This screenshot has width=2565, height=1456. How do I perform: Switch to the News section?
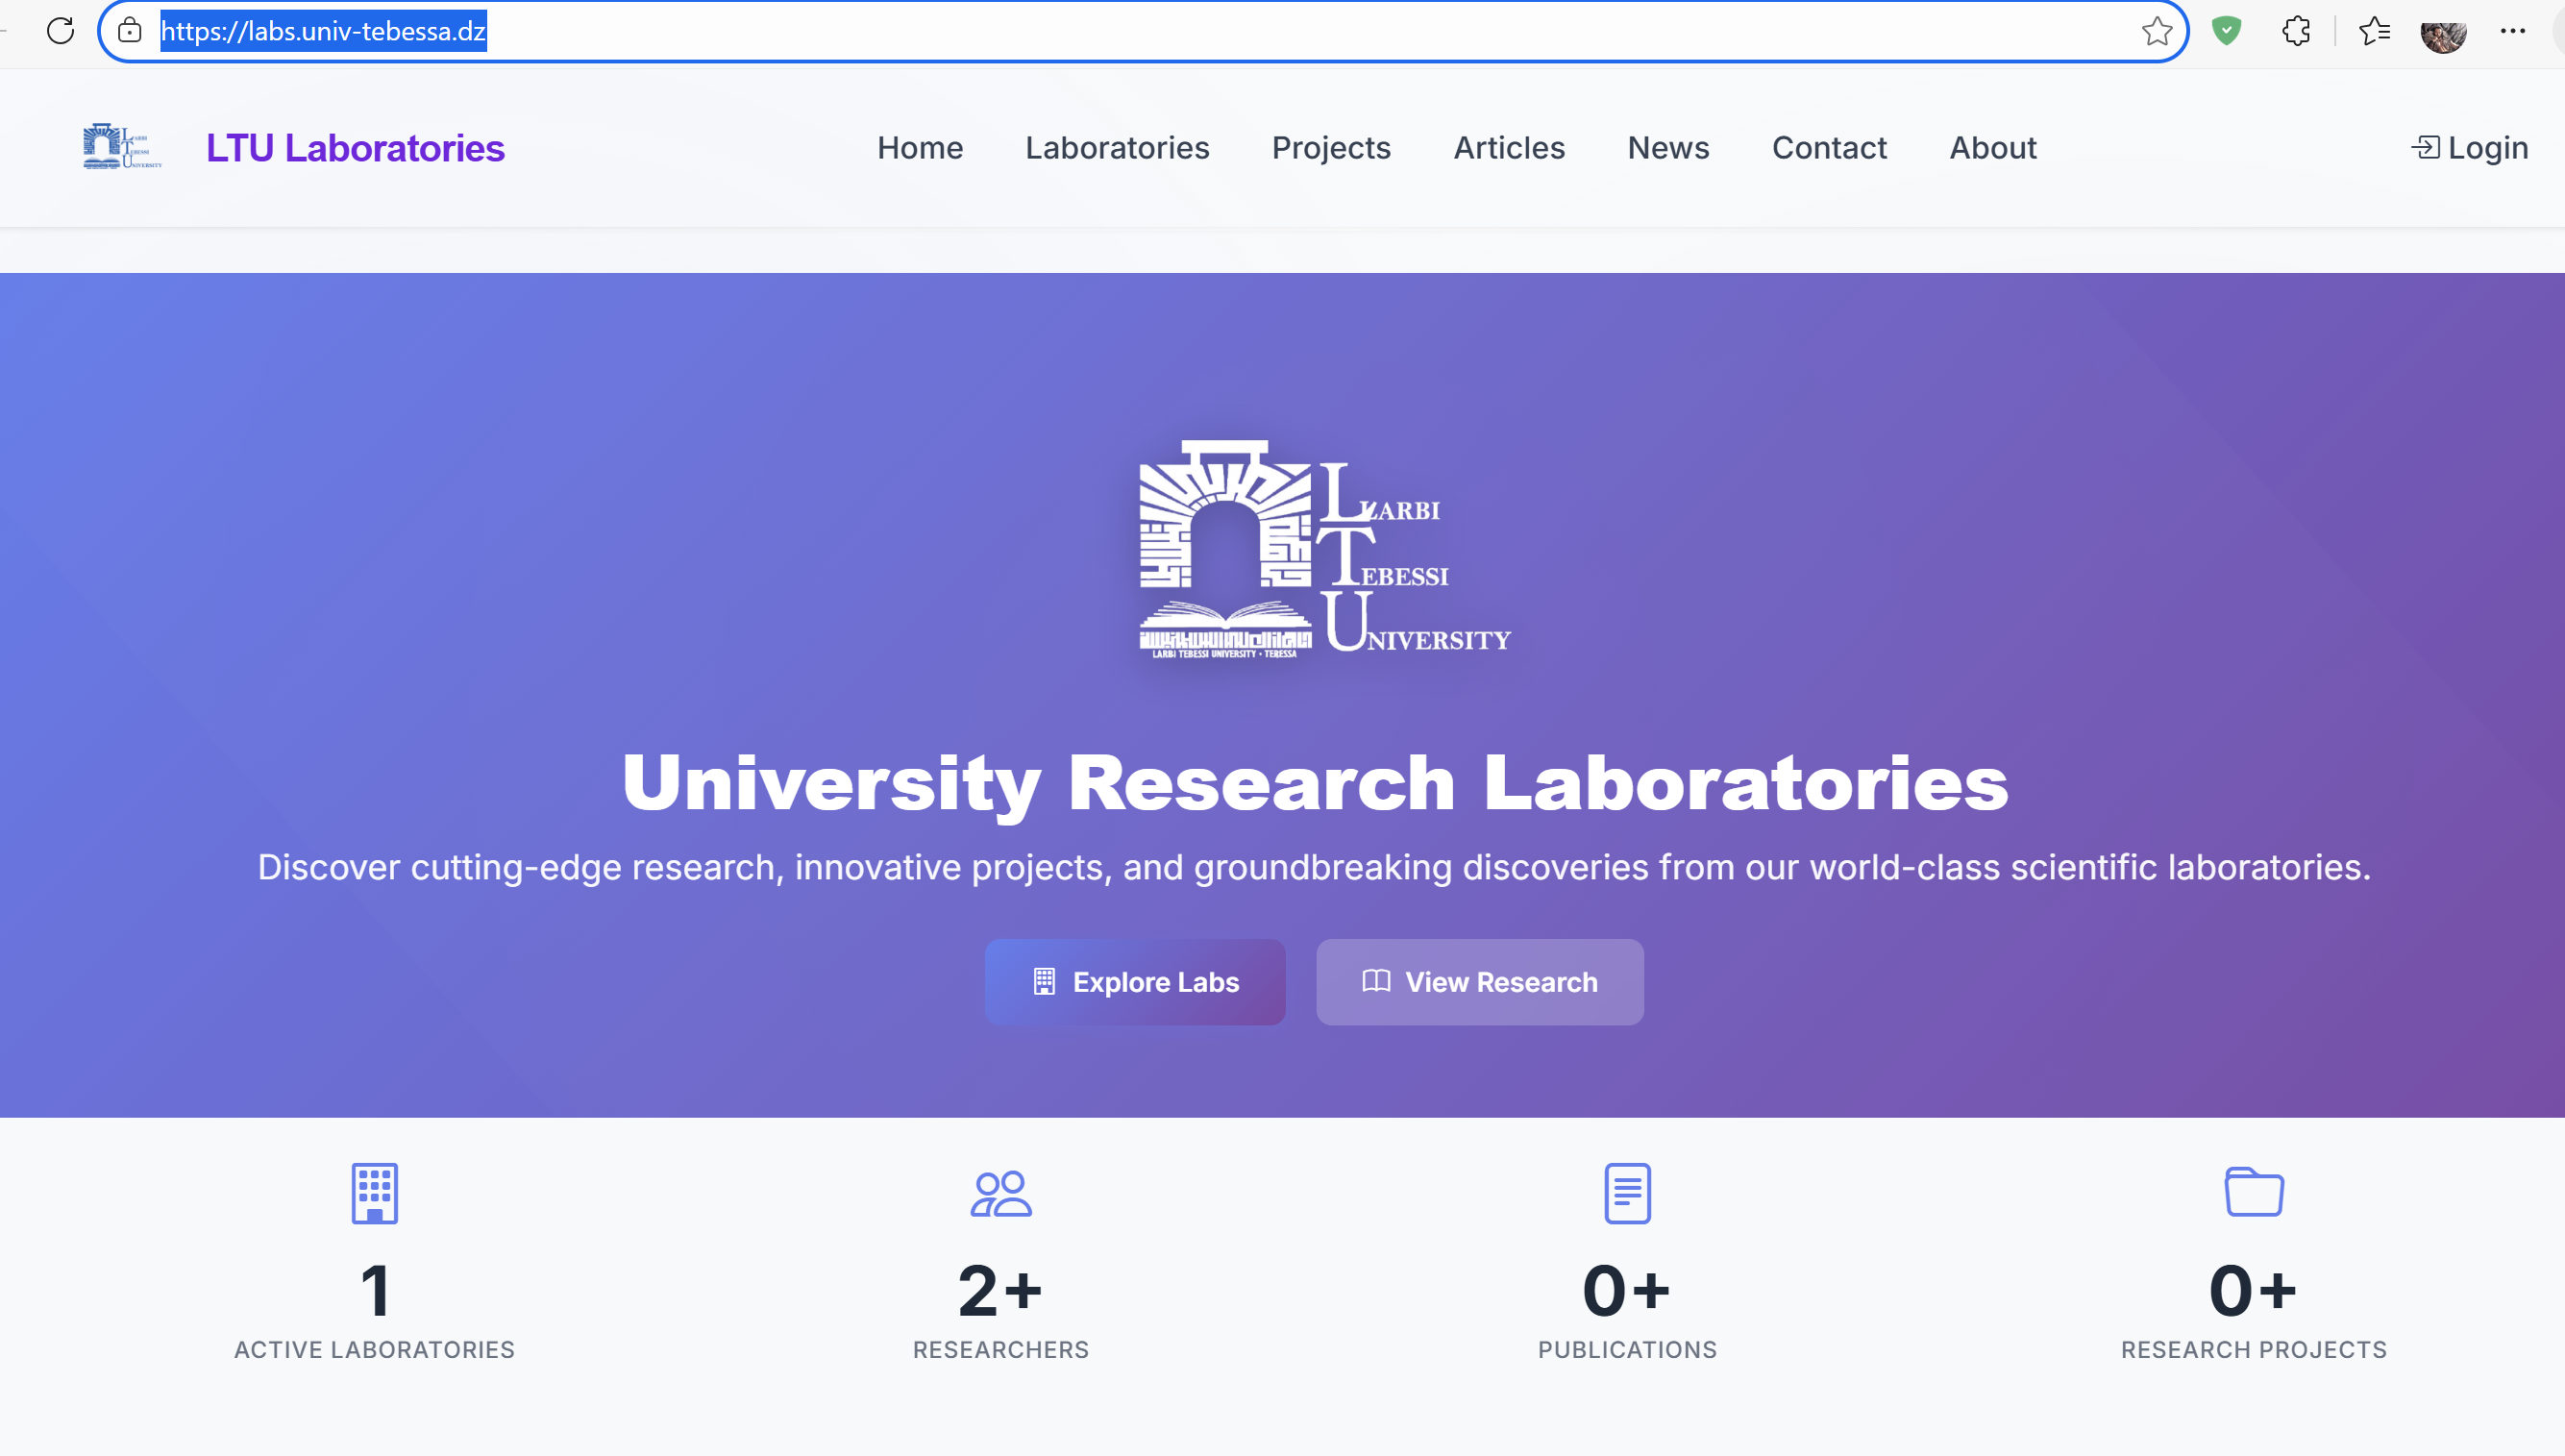pyautogui.click(x=1668, y=147)
